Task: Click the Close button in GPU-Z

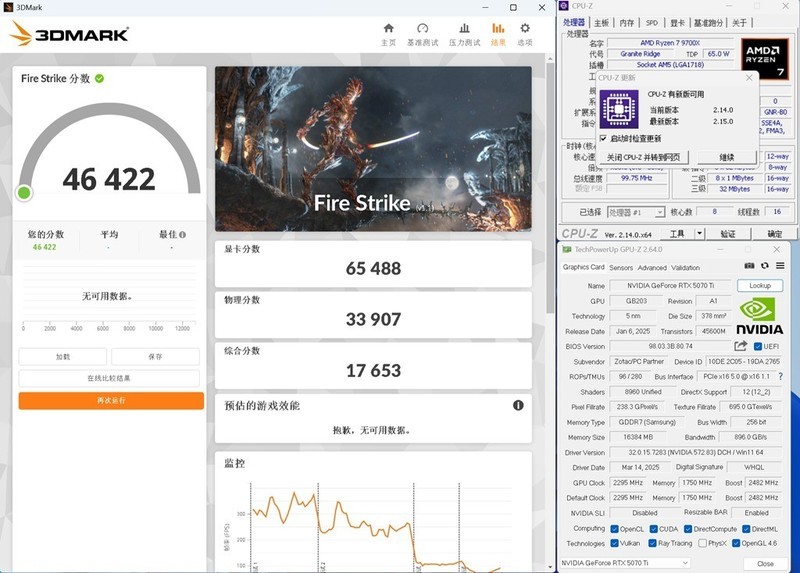Action: 765,564
